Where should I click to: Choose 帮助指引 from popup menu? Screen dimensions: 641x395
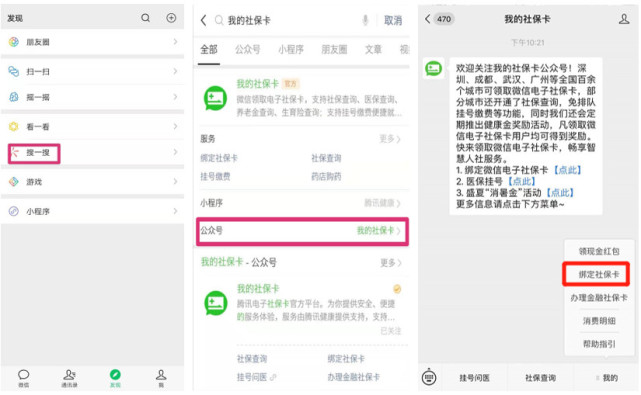coord(599,344)
